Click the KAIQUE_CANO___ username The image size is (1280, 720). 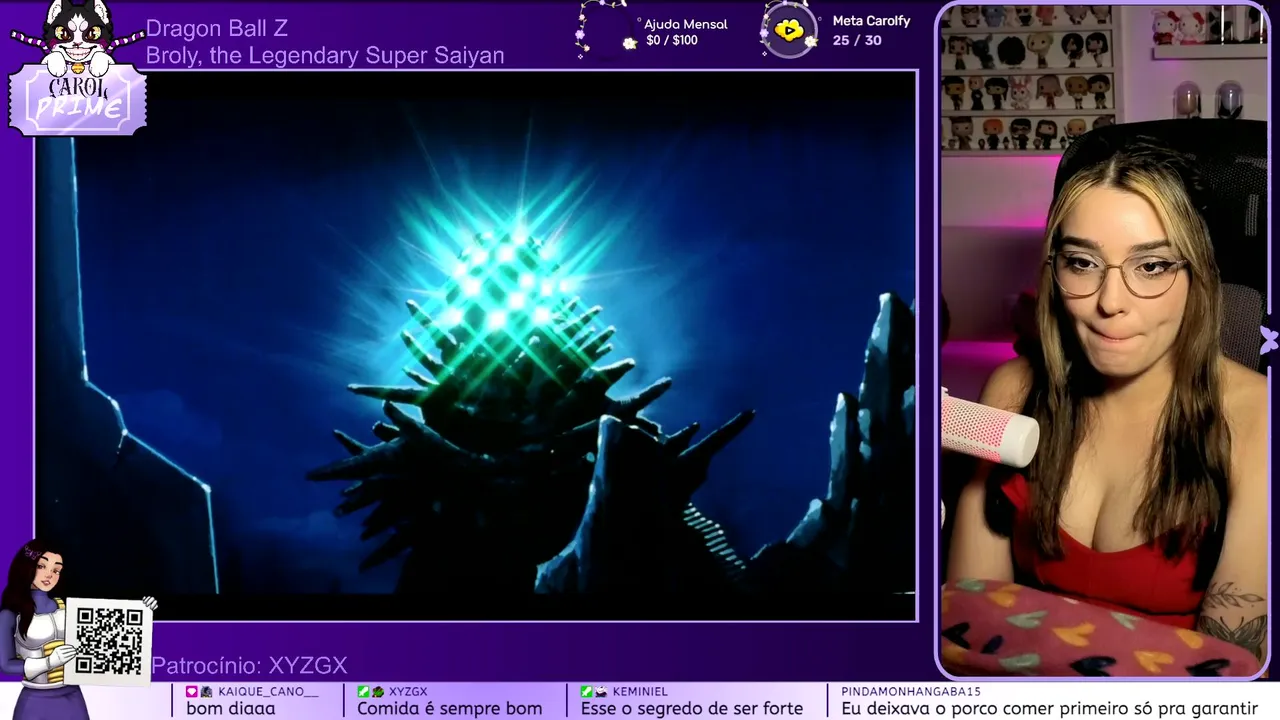point(267,691)
